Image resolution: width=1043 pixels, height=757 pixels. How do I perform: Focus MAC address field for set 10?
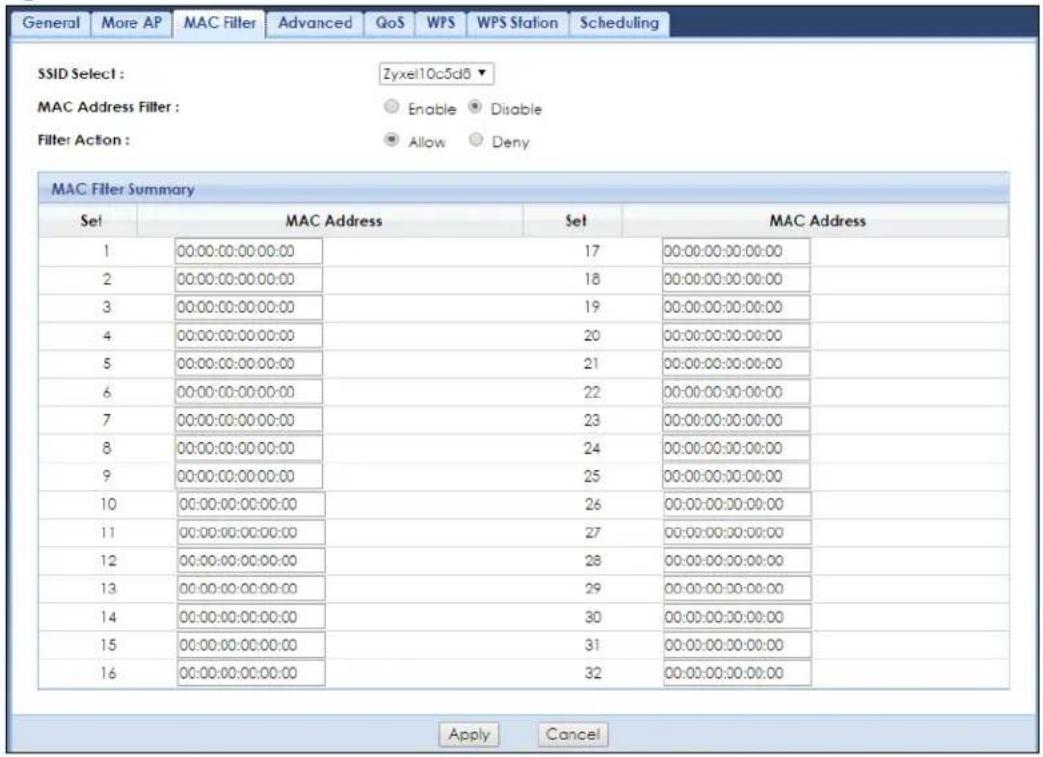[x=251, y=504]
